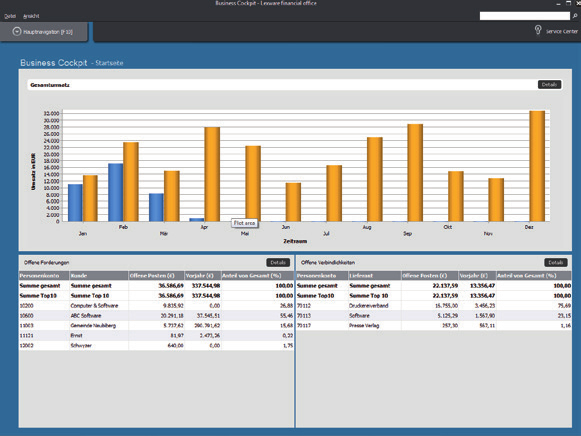Sort by Kunde column header
Image resolution: width=581 pixels, height=436 pixels.
point(99,276)
